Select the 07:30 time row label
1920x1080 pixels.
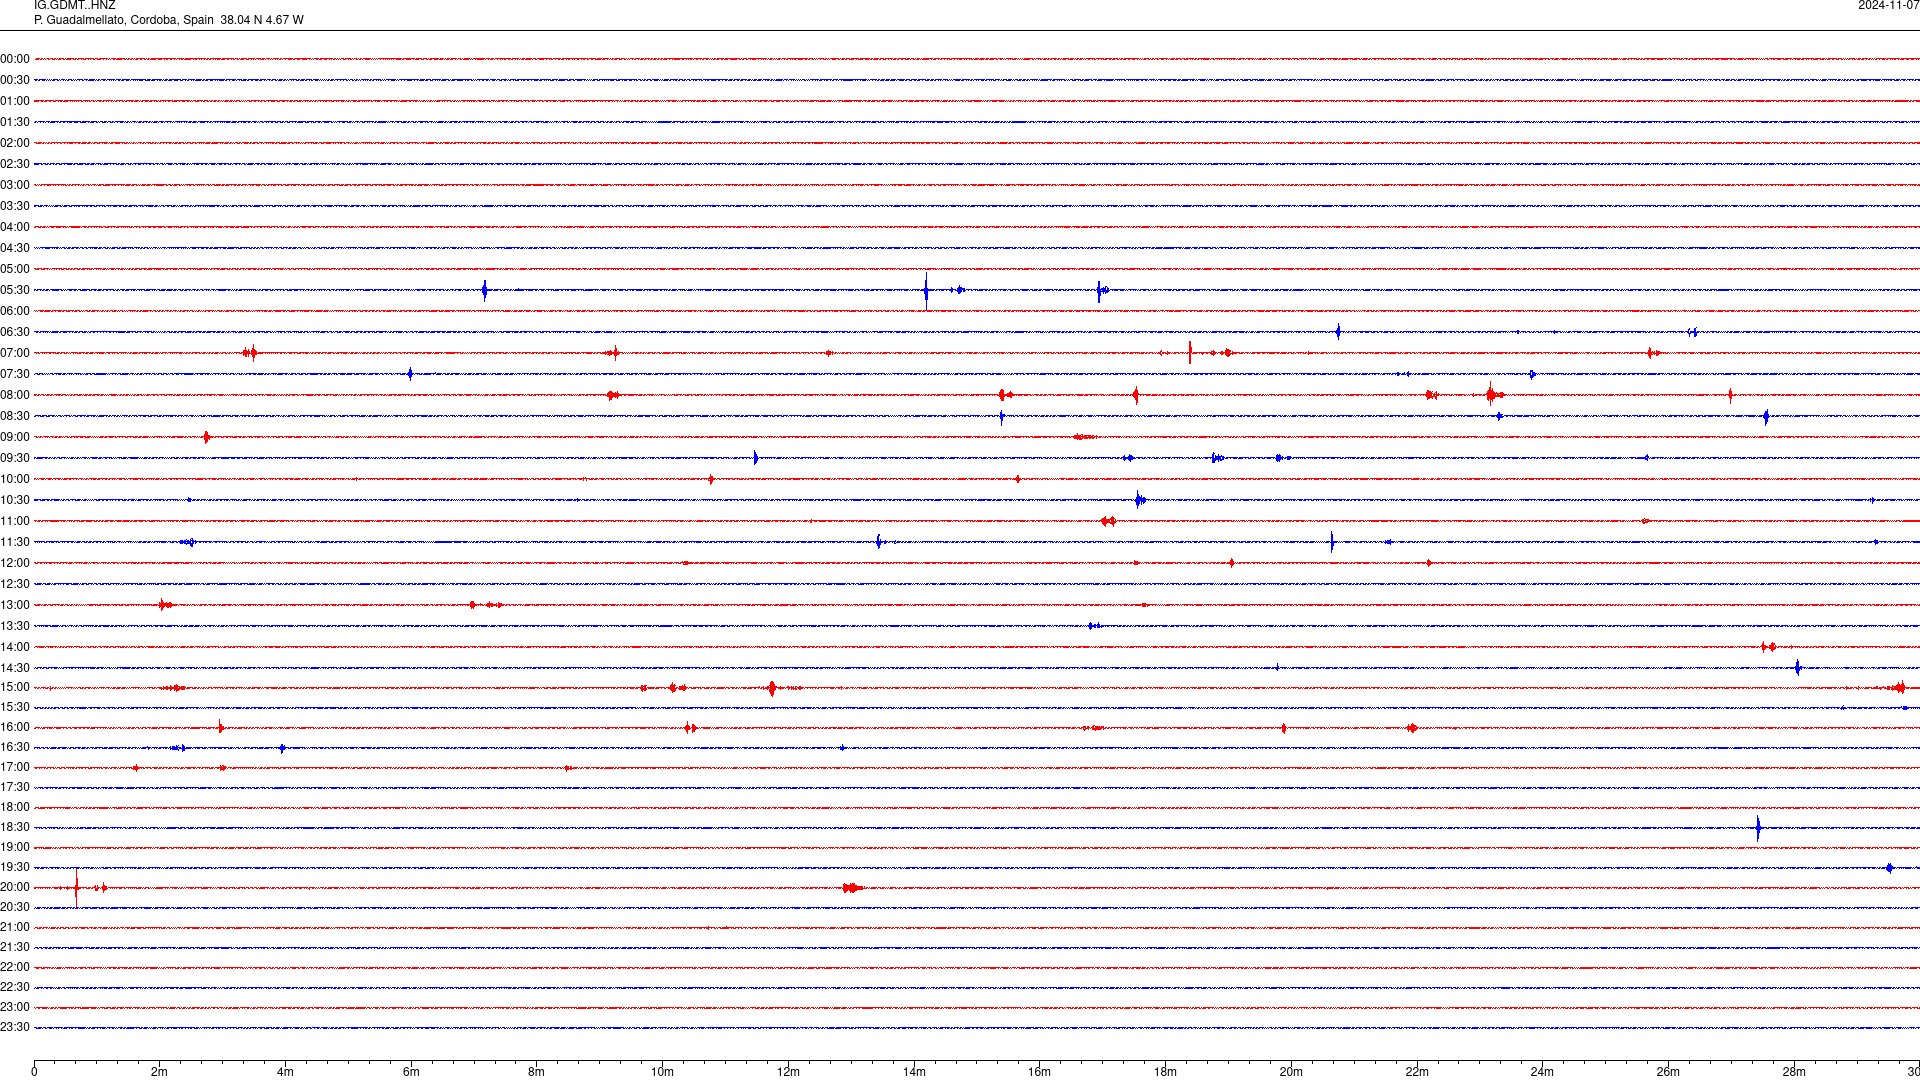pos(15,374)
